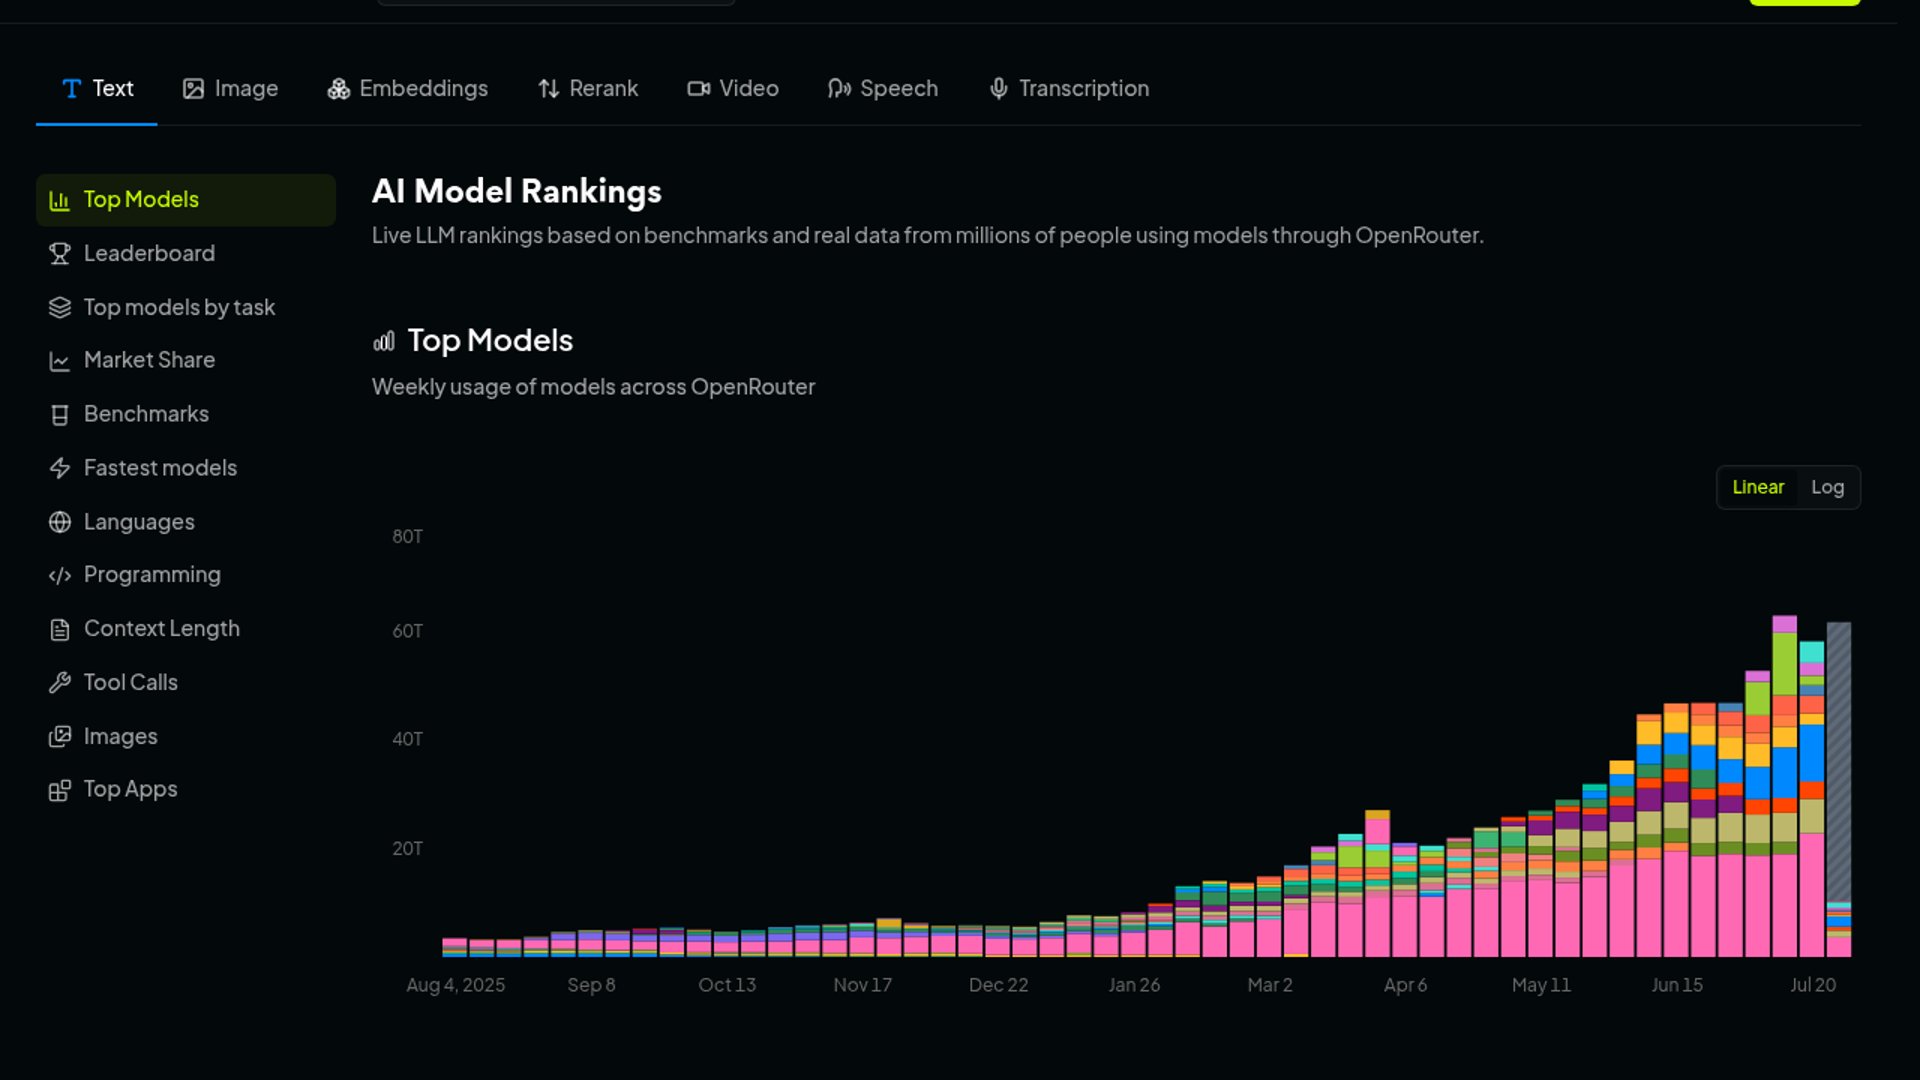Switch chart scale to Log

(x=1827, y=487)
